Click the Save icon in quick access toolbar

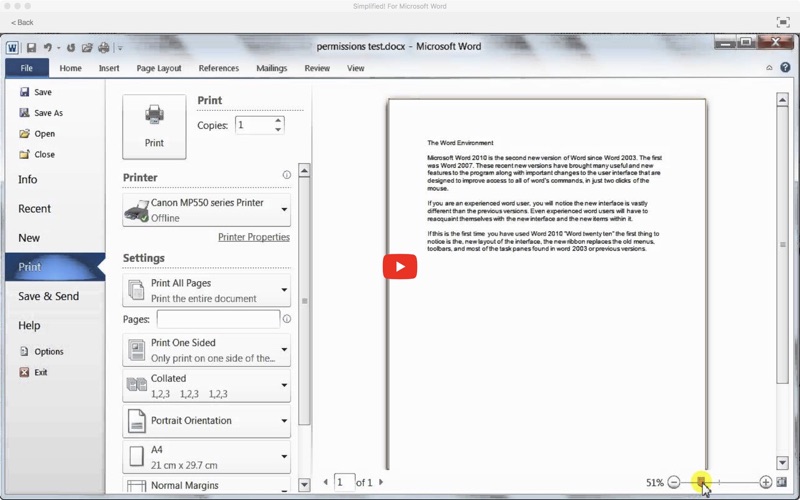tap(31, 48)
